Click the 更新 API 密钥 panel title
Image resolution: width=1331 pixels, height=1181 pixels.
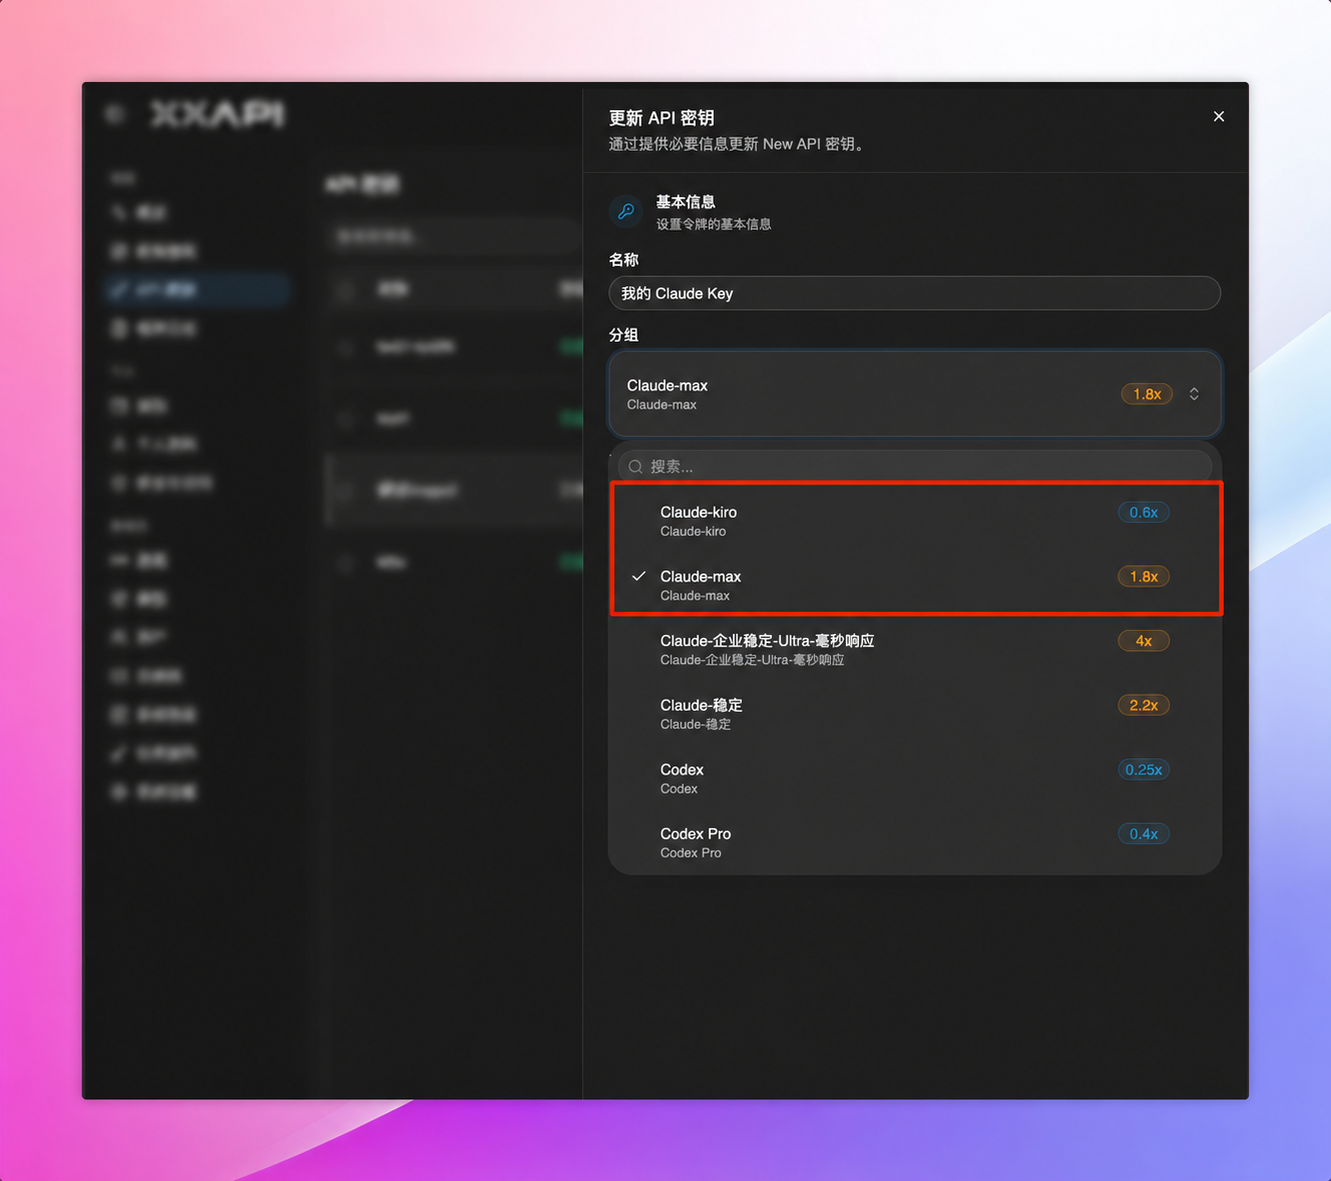(x=661, y=118)
